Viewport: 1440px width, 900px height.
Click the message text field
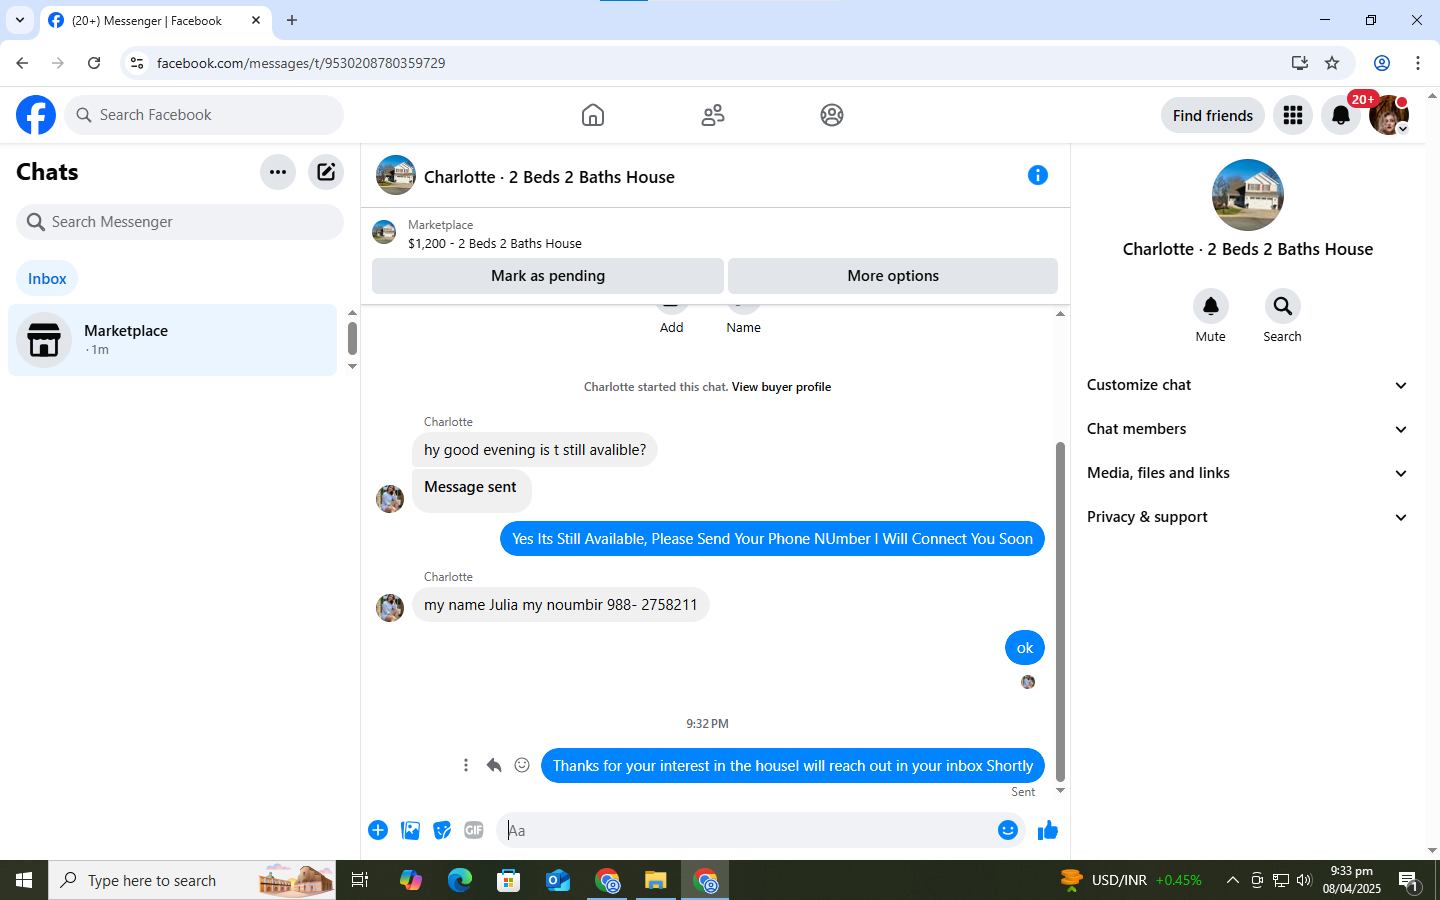point(745,830)
